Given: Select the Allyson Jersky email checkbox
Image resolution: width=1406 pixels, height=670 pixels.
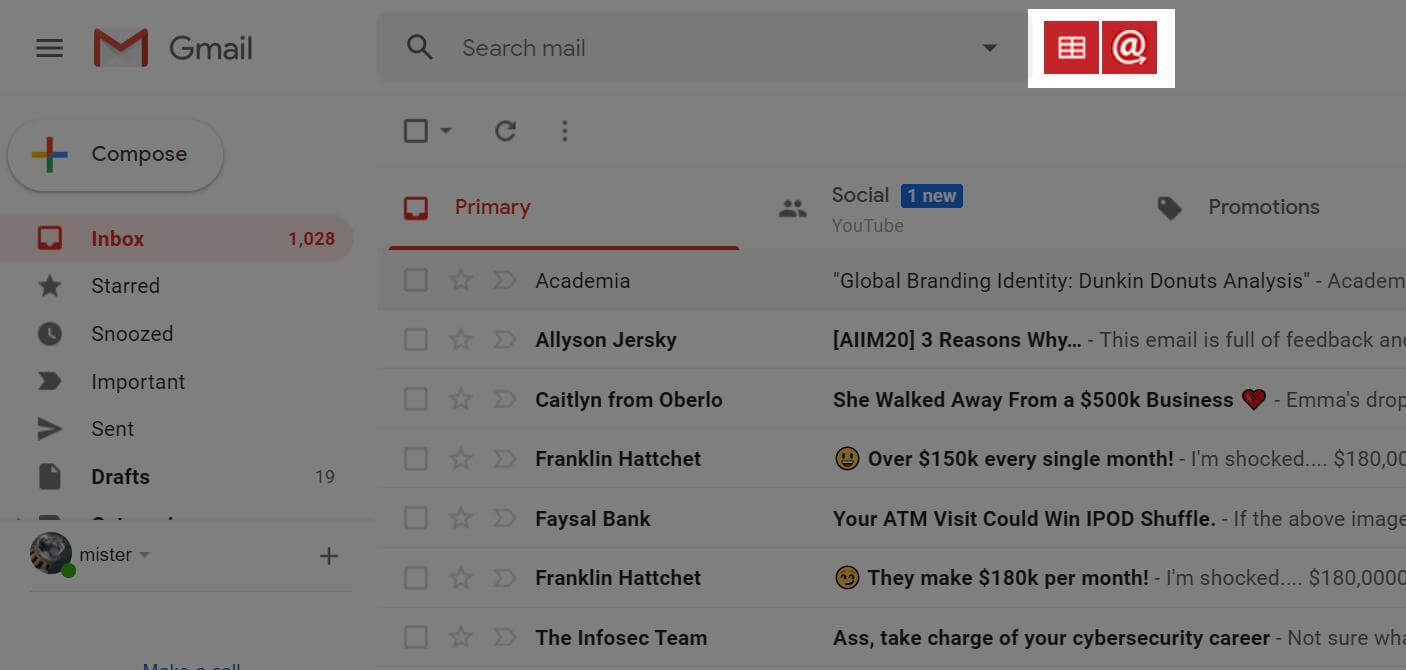Looking at the screenshot, I should 416,340.
